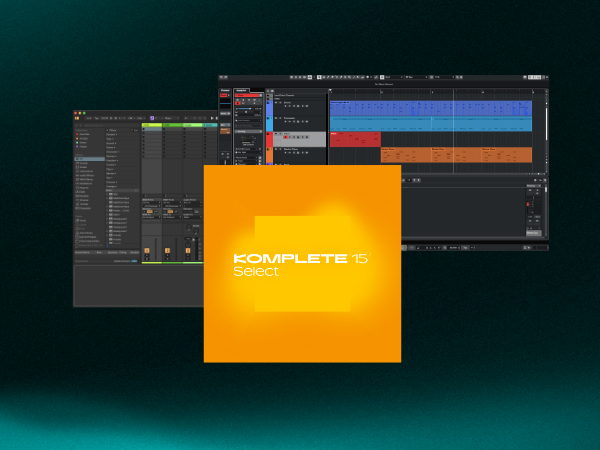Click record enable on Cubase Piano track
The height and width of the screenshot is (450, 600).
click(285, 137)
